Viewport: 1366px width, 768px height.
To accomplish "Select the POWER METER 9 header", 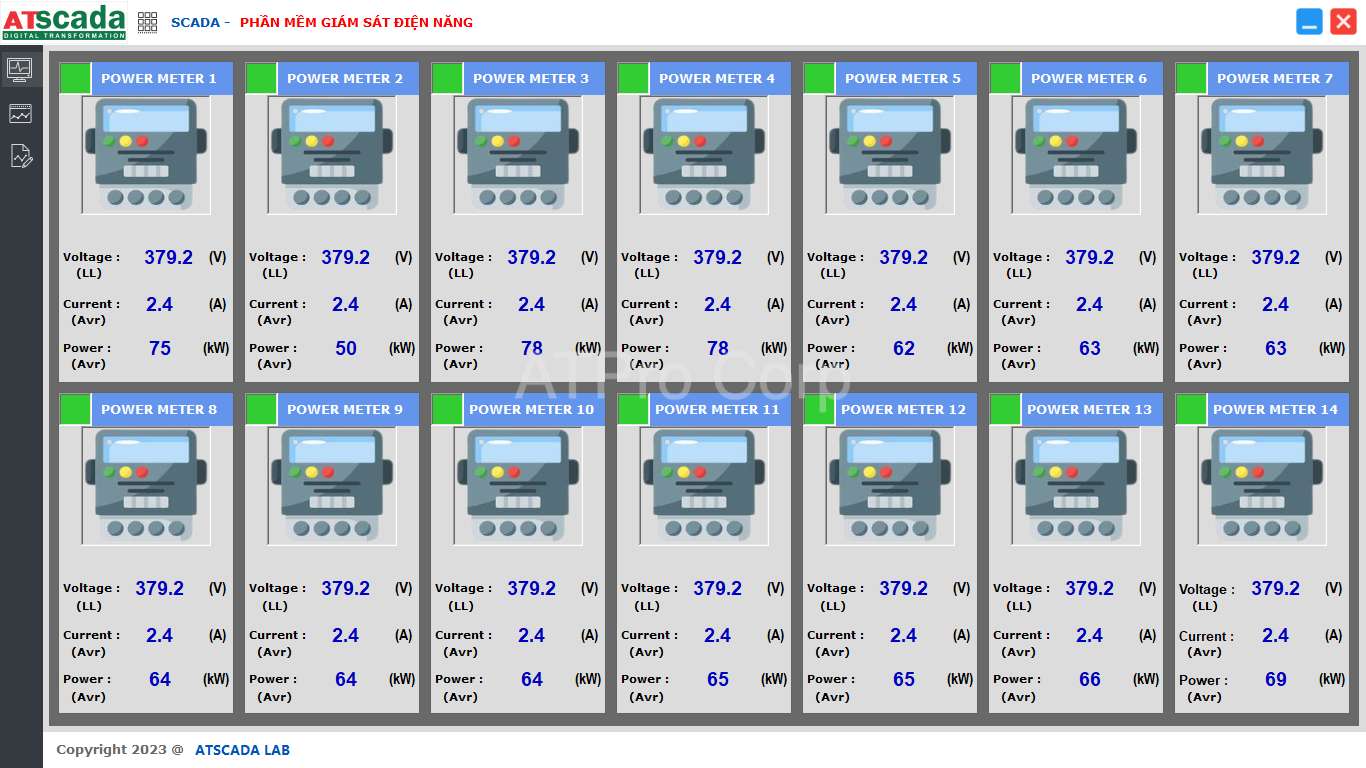I will 344,409.
